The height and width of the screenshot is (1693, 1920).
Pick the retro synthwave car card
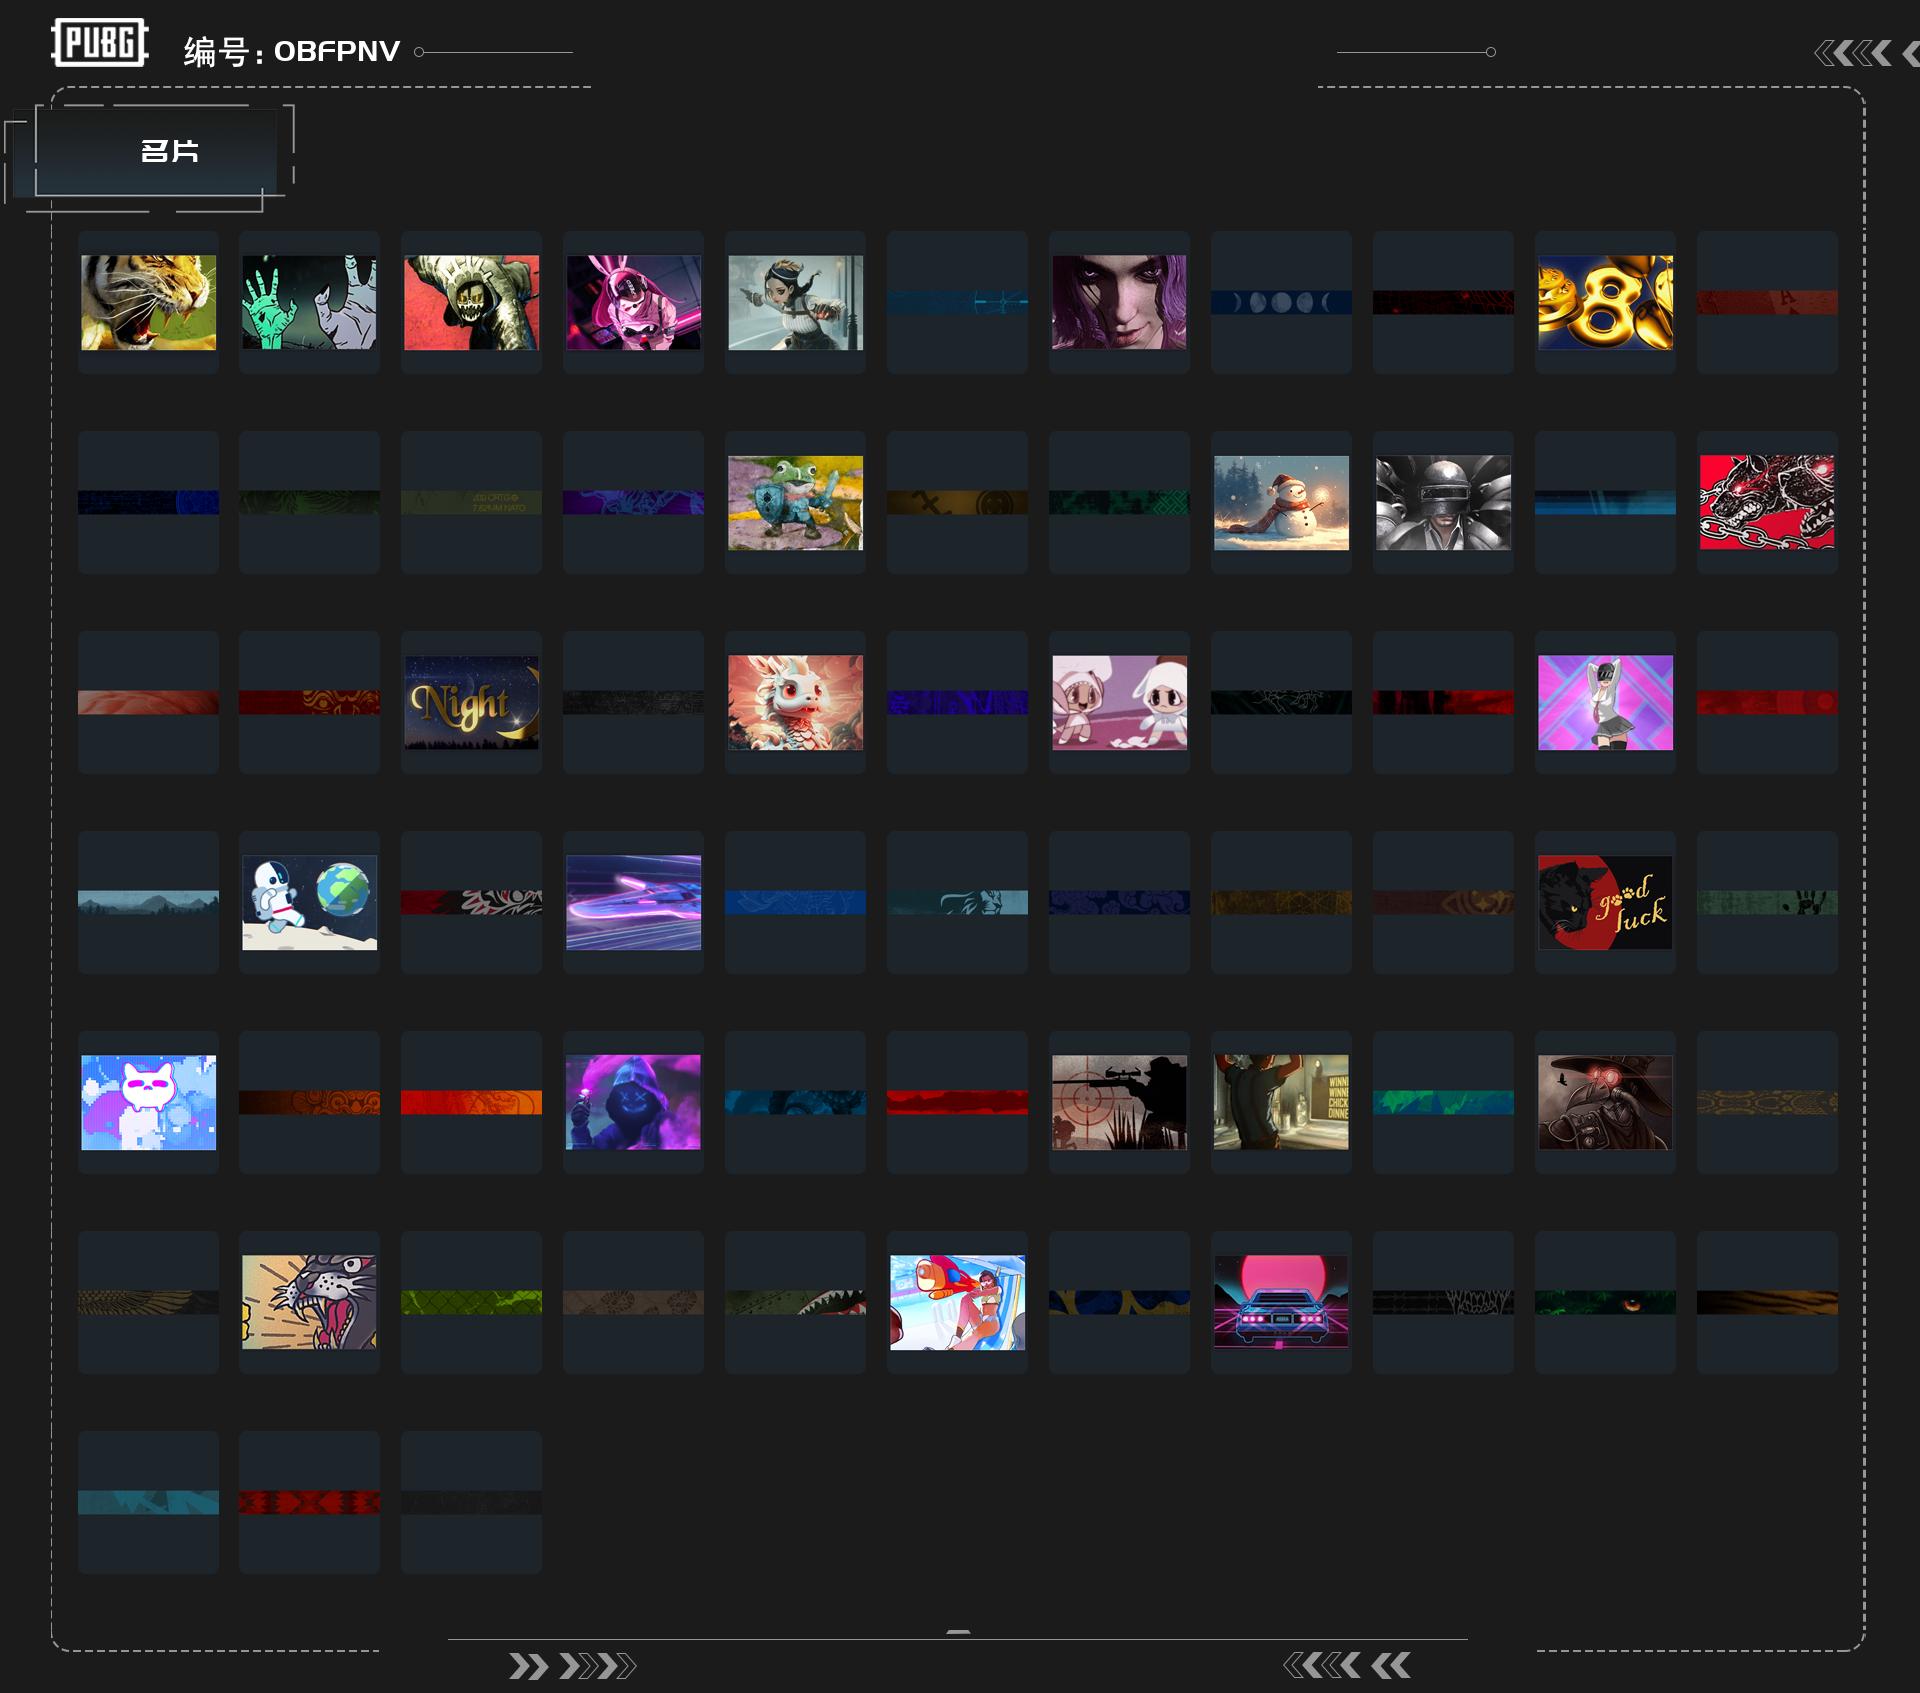[x=1281, y=1302]
